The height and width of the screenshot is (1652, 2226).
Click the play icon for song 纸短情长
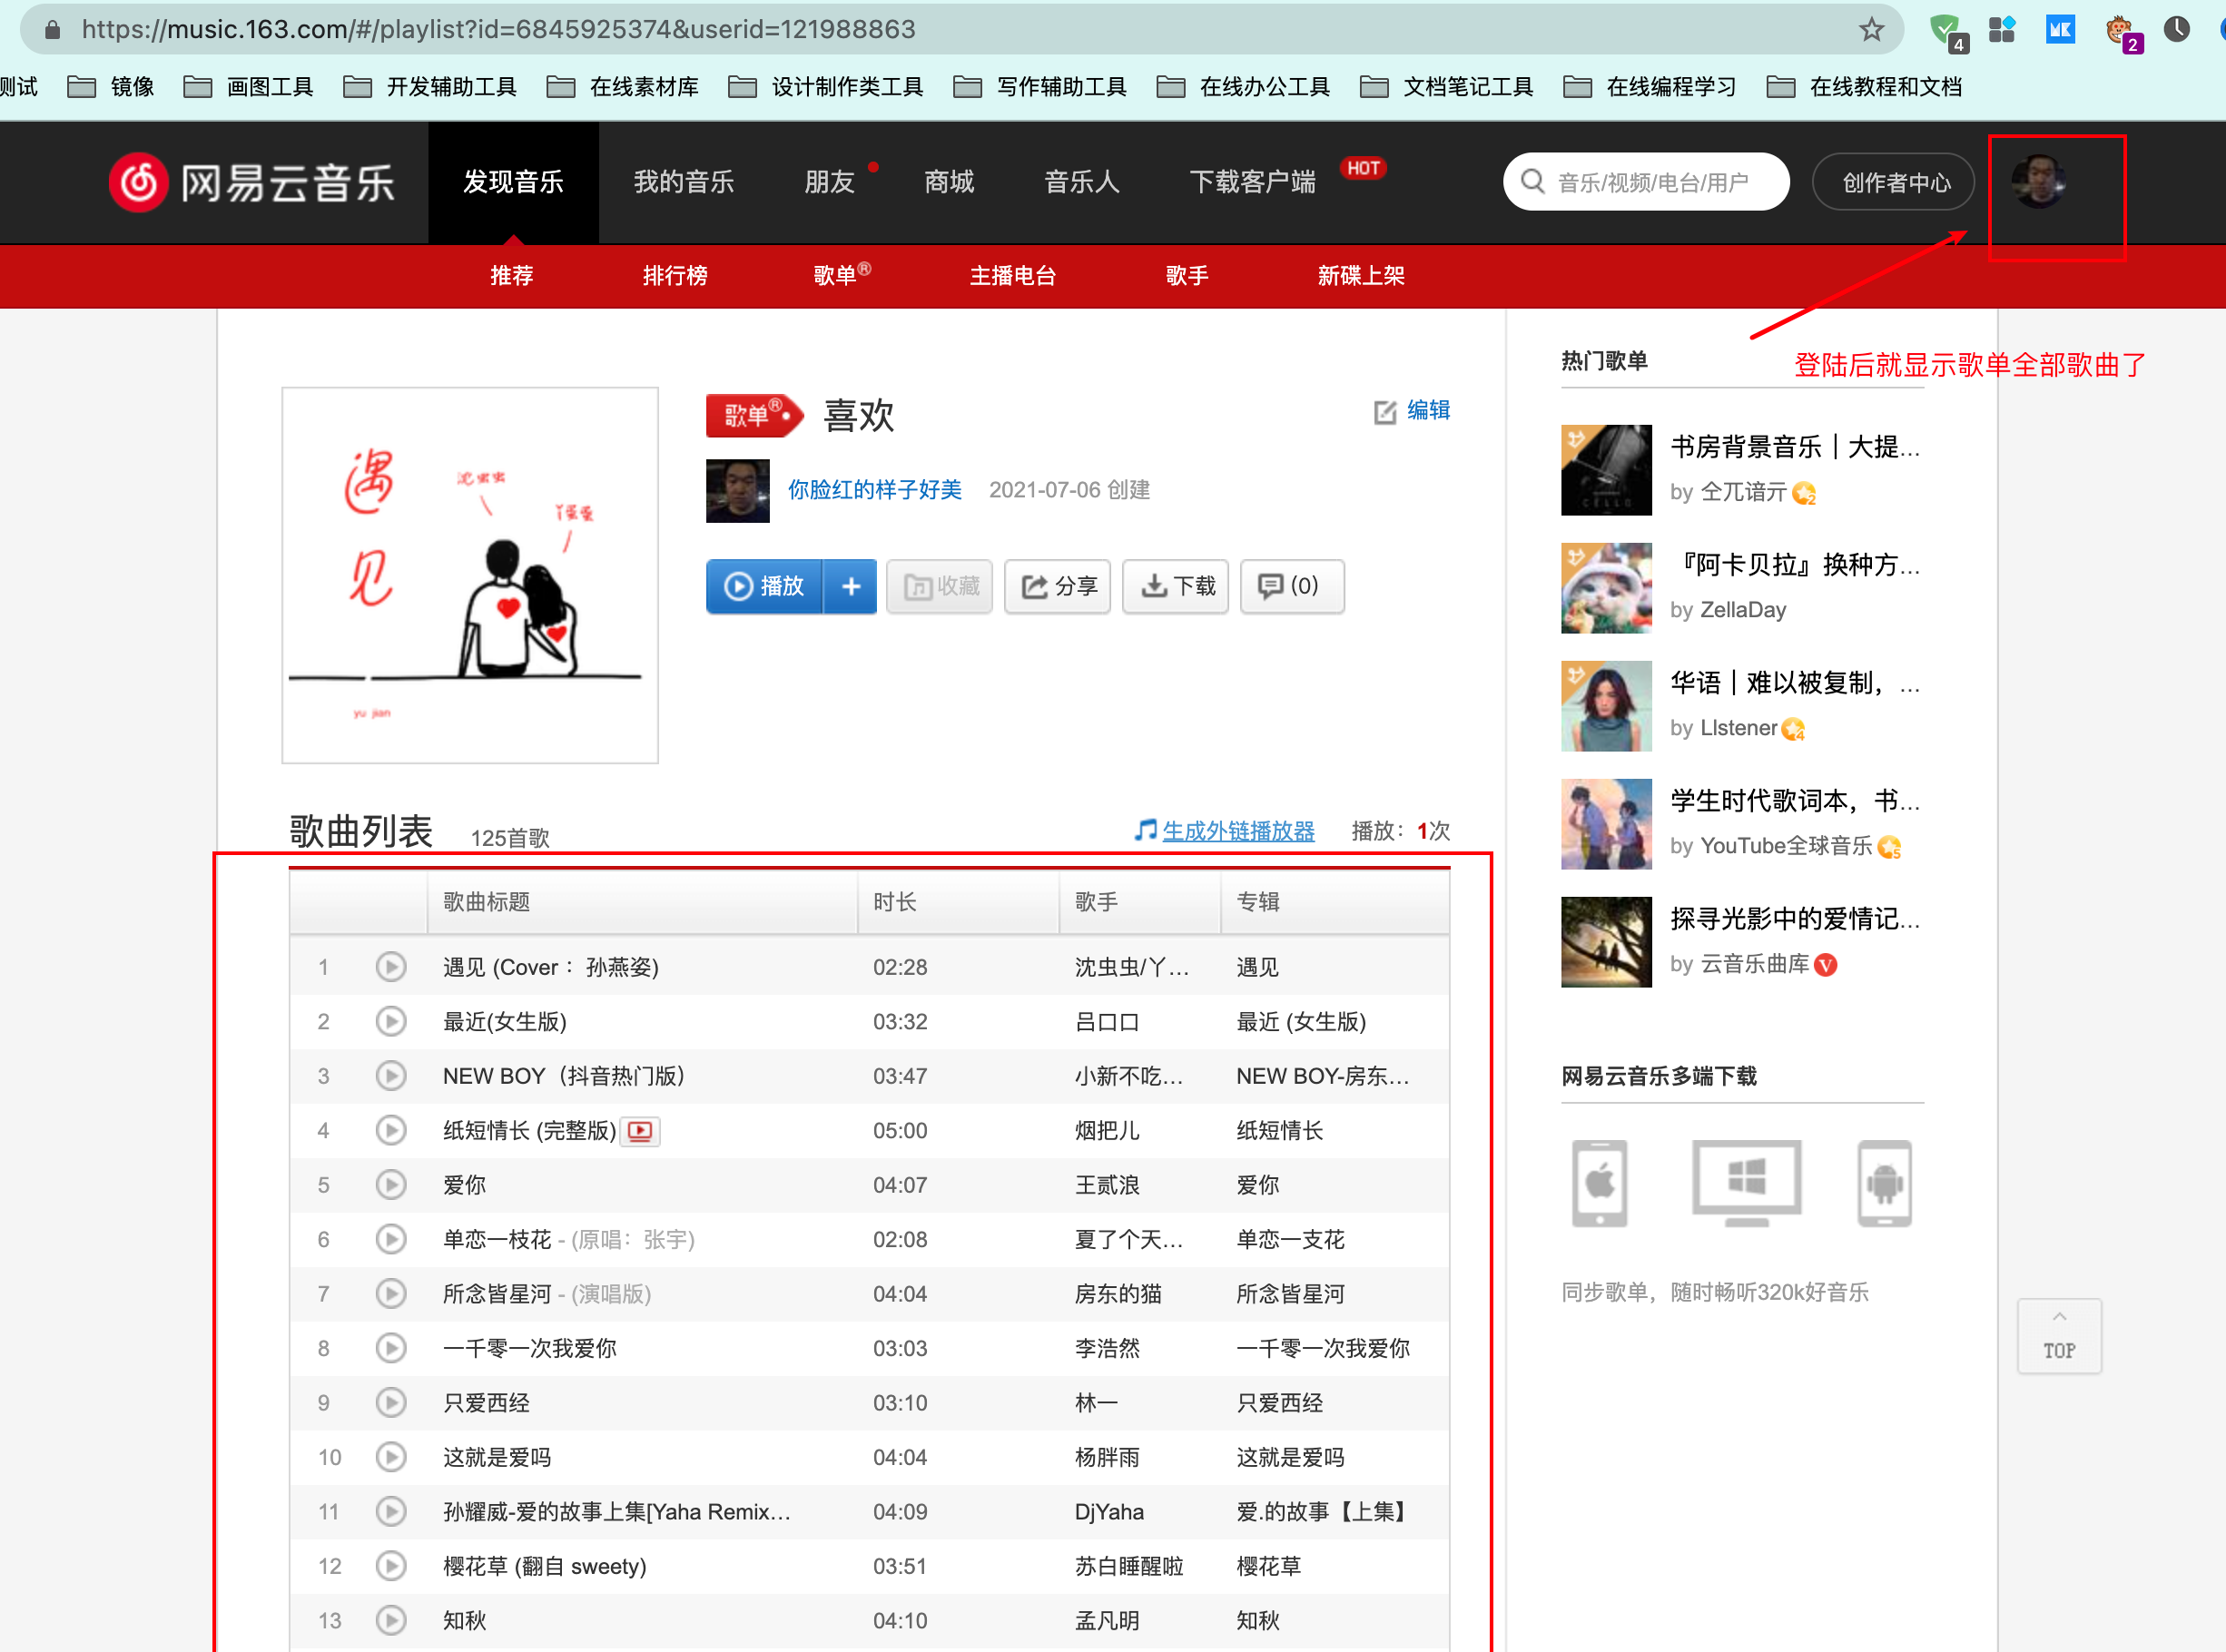(391, 1130)
